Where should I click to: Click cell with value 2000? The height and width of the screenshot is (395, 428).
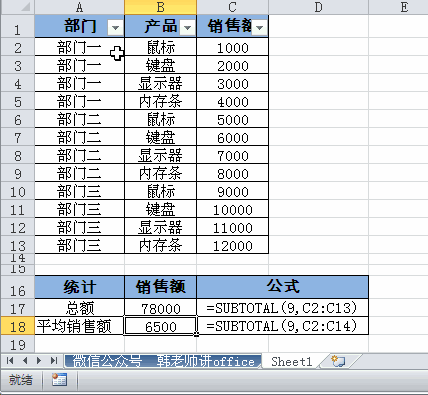[233, 65]
